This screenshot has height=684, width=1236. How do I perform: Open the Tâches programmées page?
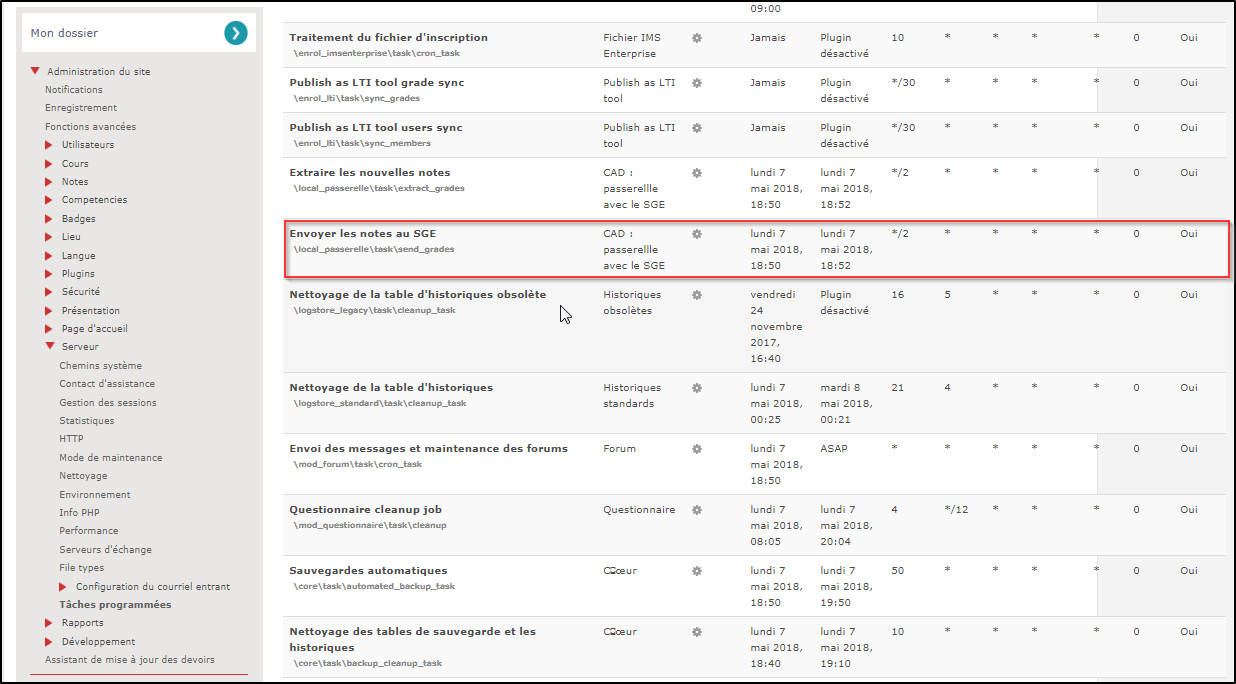pyautogui.click(x=115, y=604)
